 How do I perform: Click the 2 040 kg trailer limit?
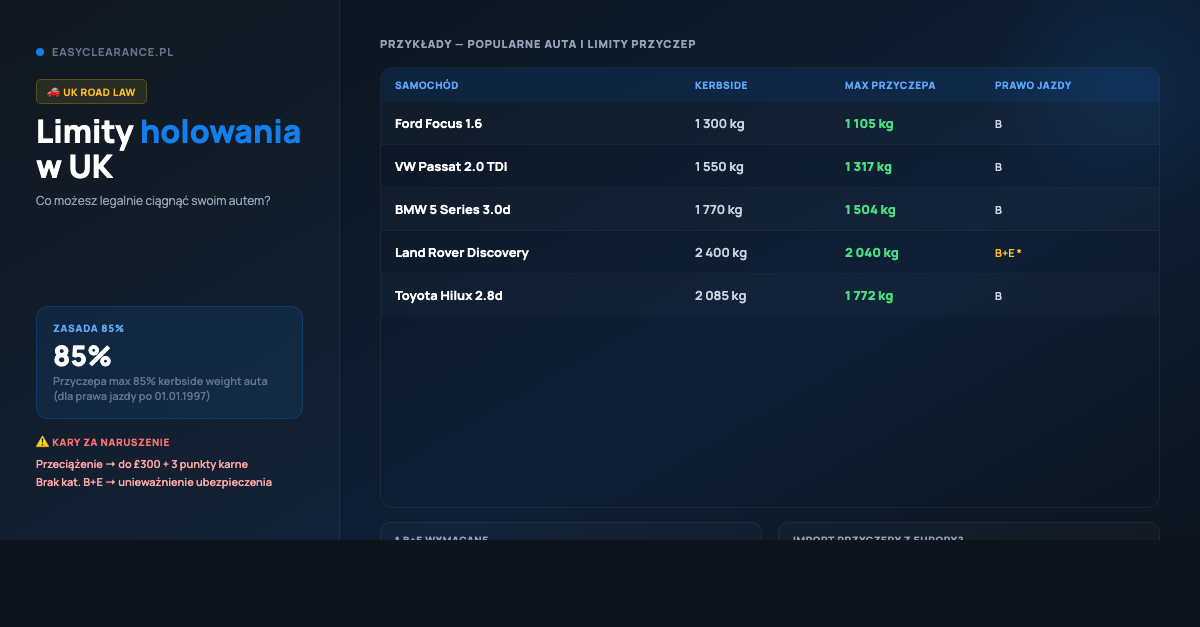tap(872, 253)
